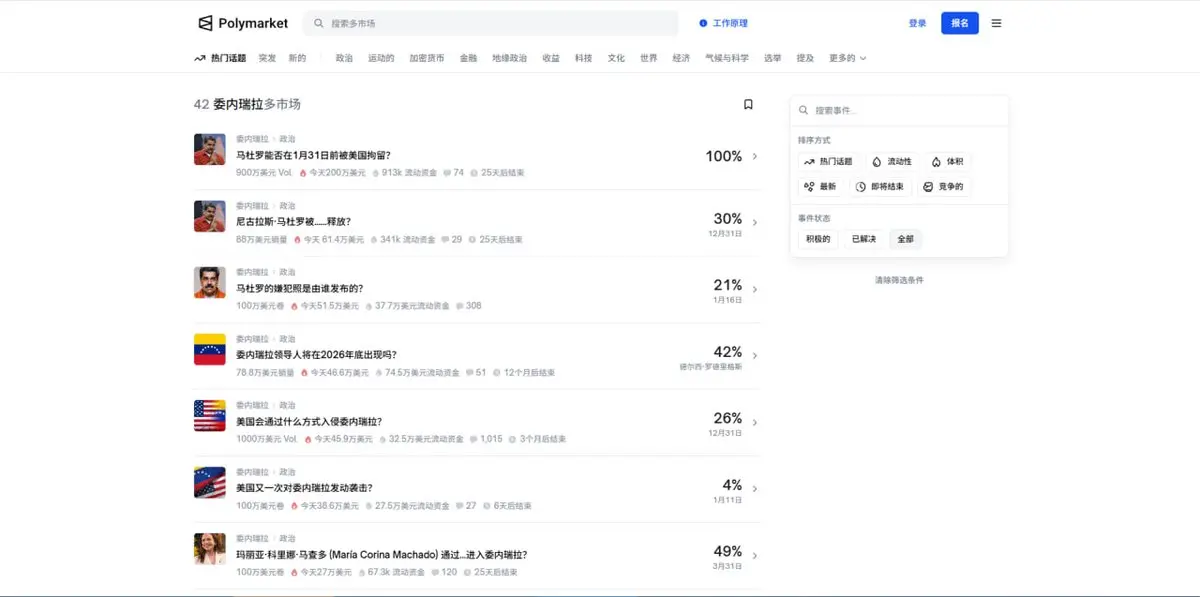Click the Polymarket logo

click(242, 23)
